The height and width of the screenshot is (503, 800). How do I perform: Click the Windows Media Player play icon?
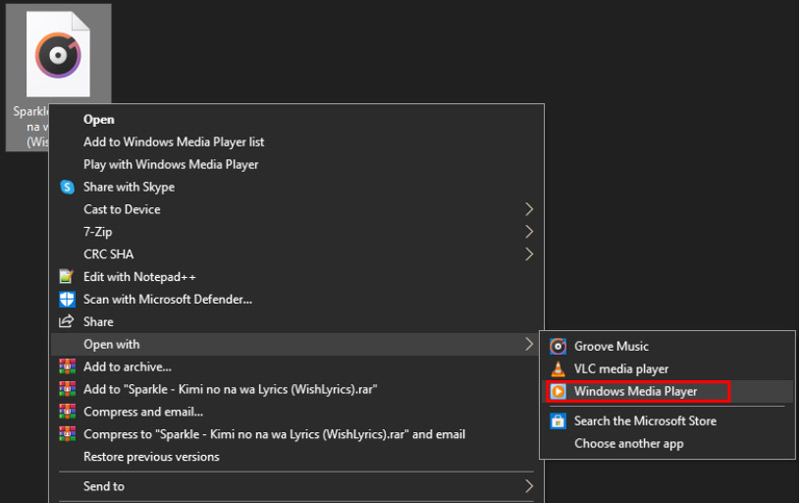(x=558, y=391)
